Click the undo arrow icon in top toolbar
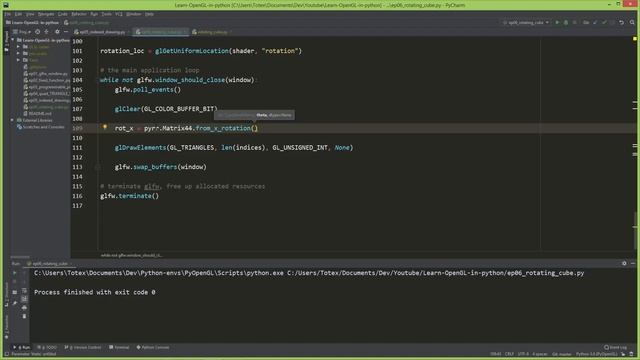The width and height of the screenshot is (640, 360). pos(621,22)
